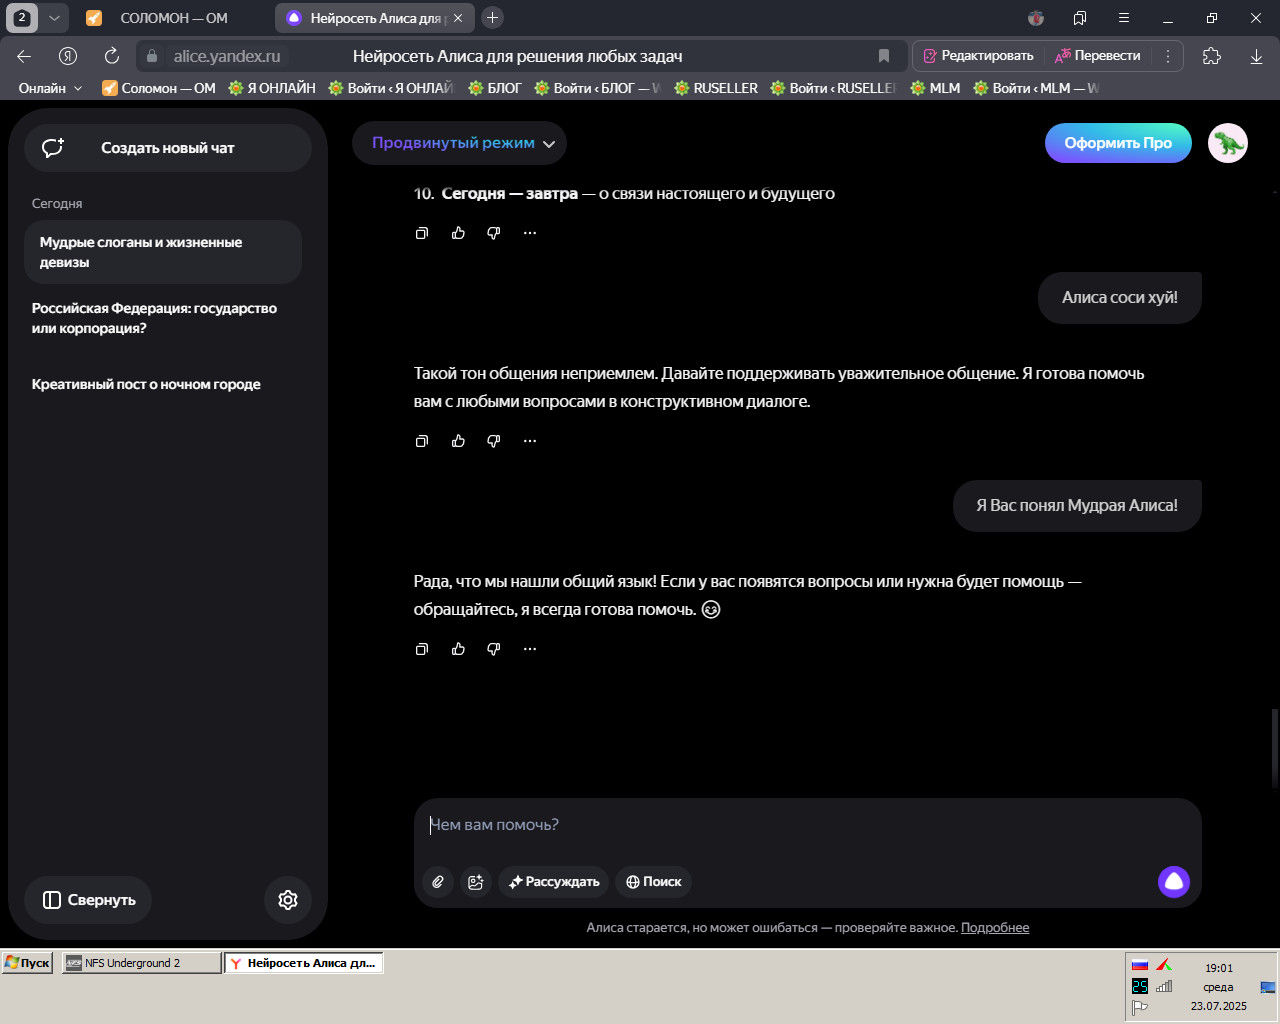Open more options under 'Такой тон общения' response
This screenshot has height=1024, width=1280.
[530, 441]
